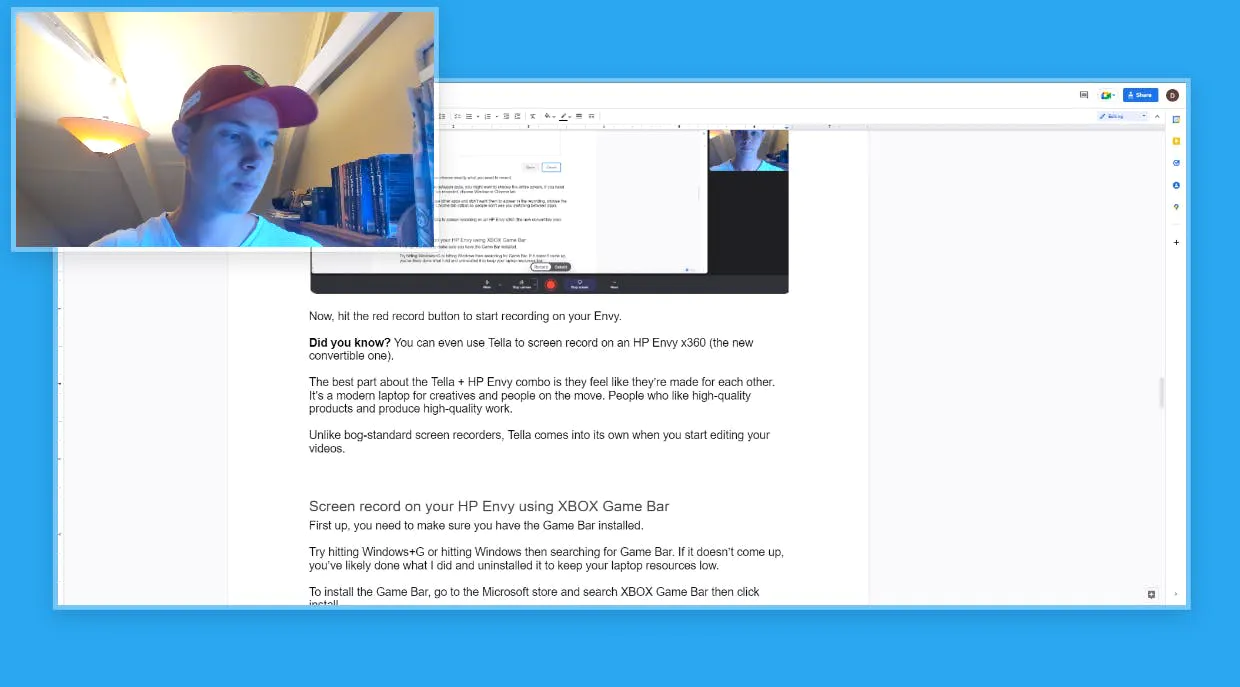The image size is (1240, 687).
Task: Open Contacts side panel icon
Action: coord(1176,185)
